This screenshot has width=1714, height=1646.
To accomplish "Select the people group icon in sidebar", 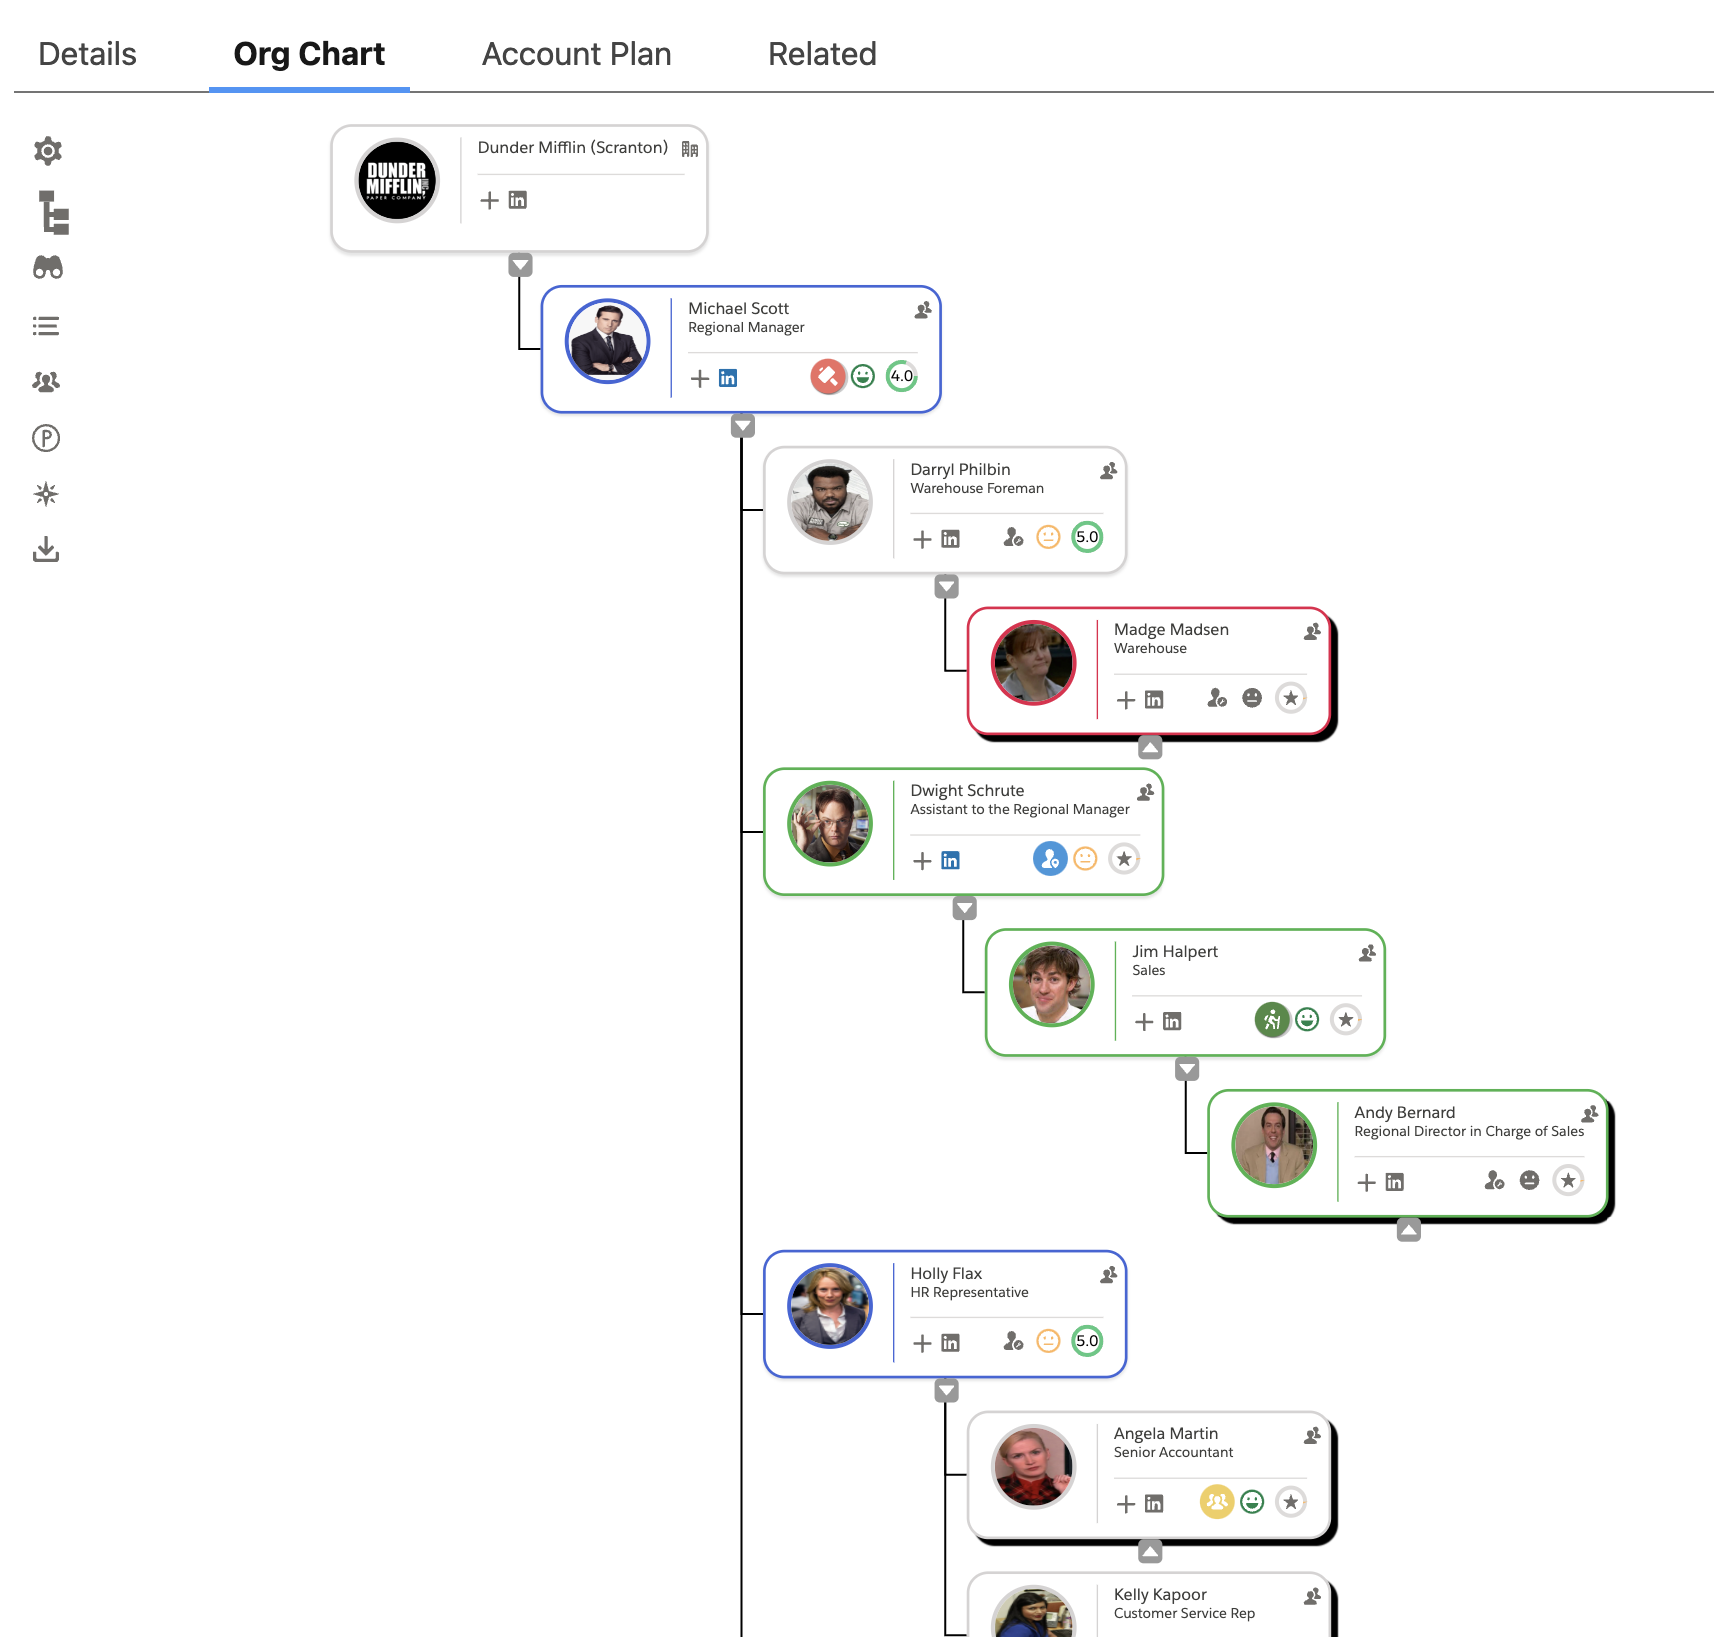I will pyautogui.click(x=46, y=381).
